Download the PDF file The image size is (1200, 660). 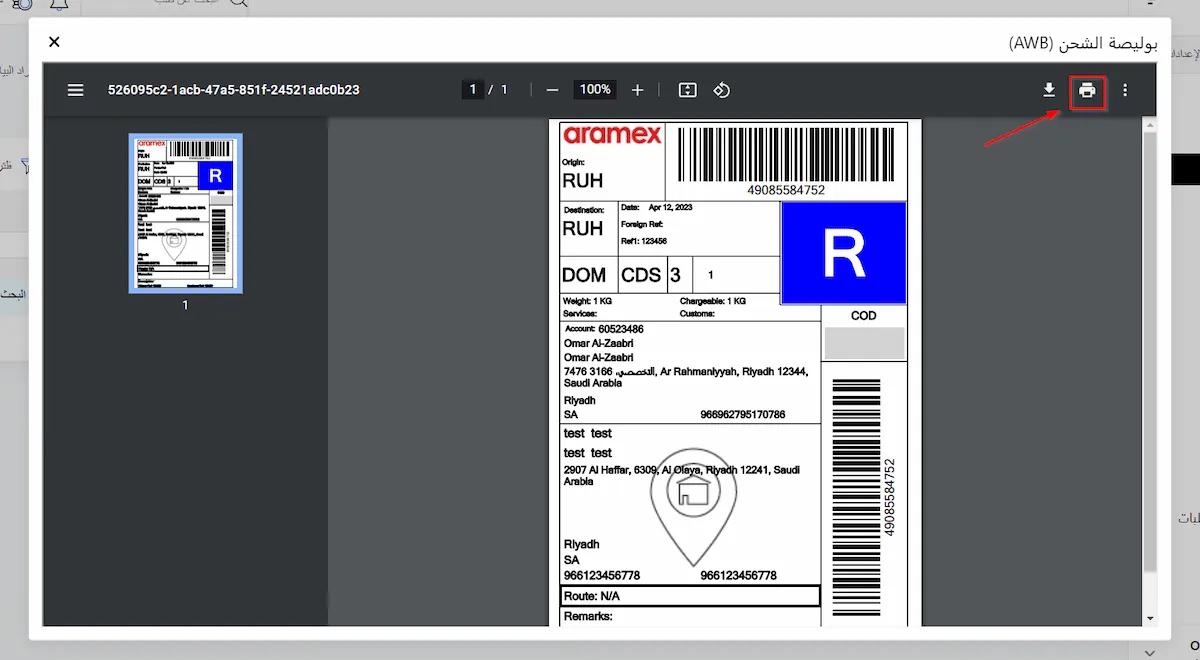(1049, 90)
